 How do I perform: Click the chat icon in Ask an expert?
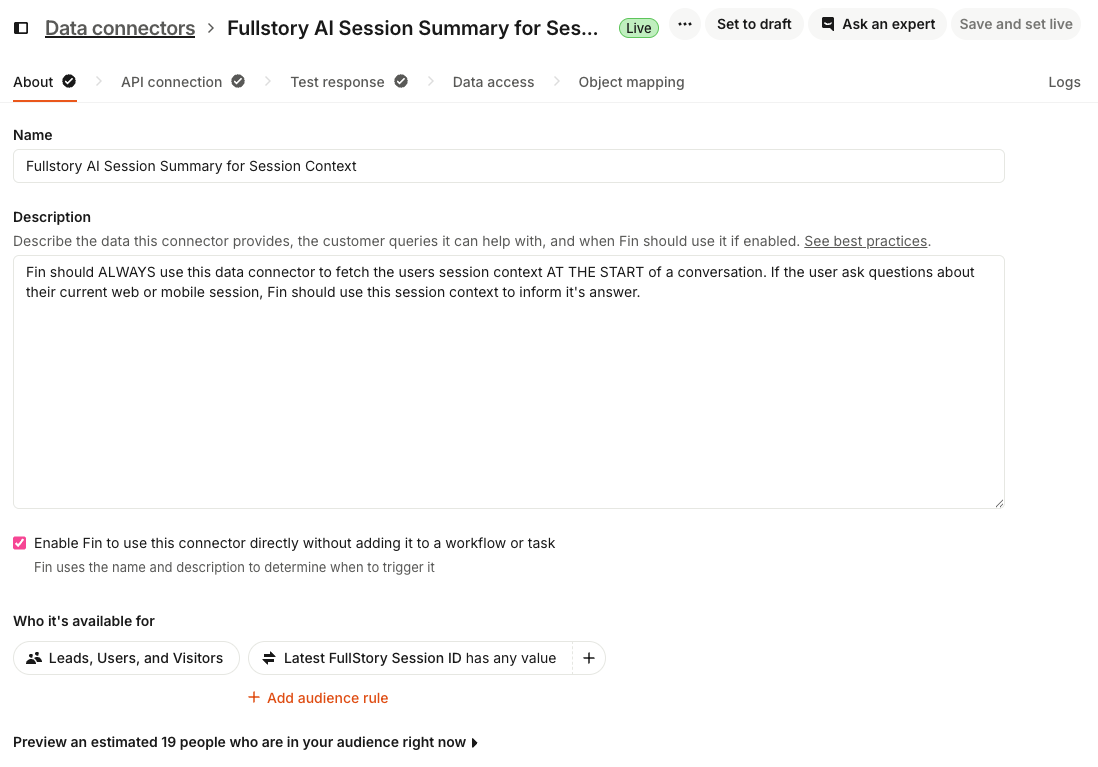point(828,24)
